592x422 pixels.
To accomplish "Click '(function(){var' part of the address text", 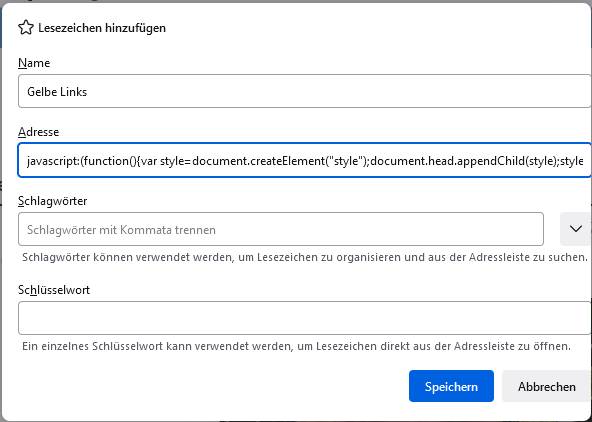I will click(x=119, y=161).
